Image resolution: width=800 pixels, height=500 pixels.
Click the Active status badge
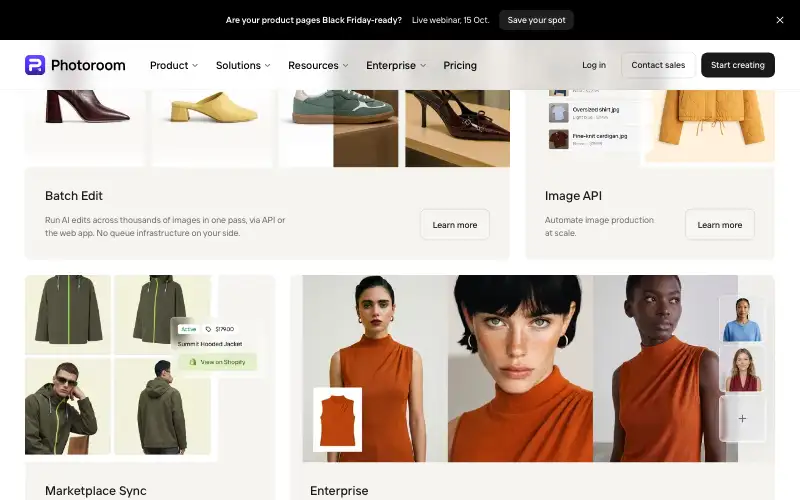pyautogui.click(x=188, y=329)
